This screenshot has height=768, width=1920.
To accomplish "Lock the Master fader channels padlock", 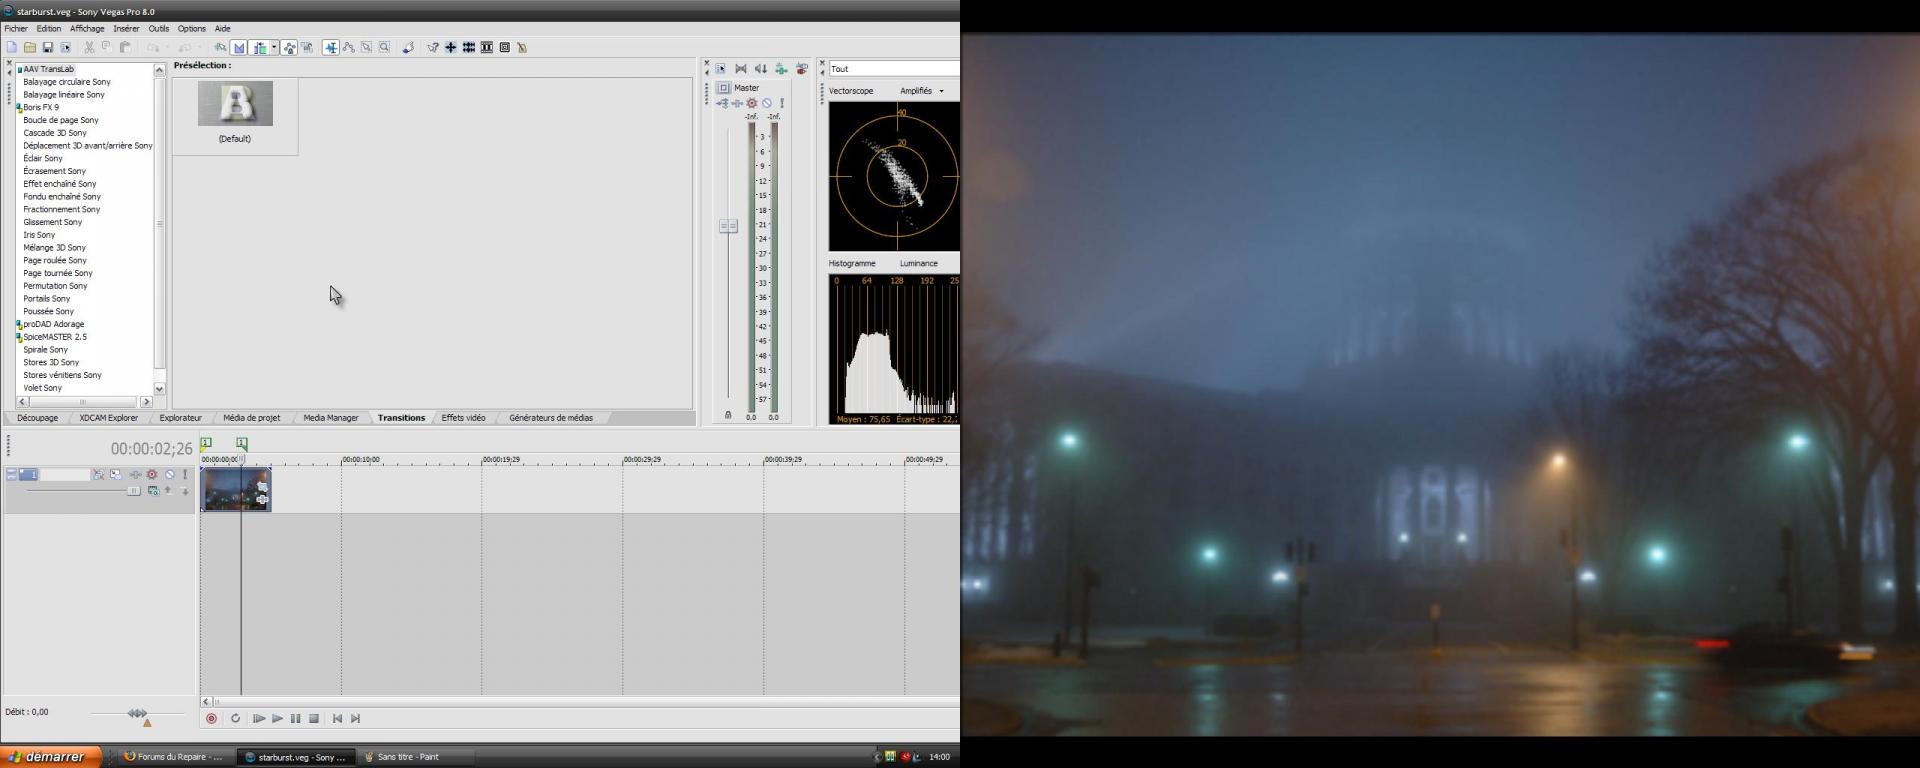I will pyautogui.click(x=728, y=415).
